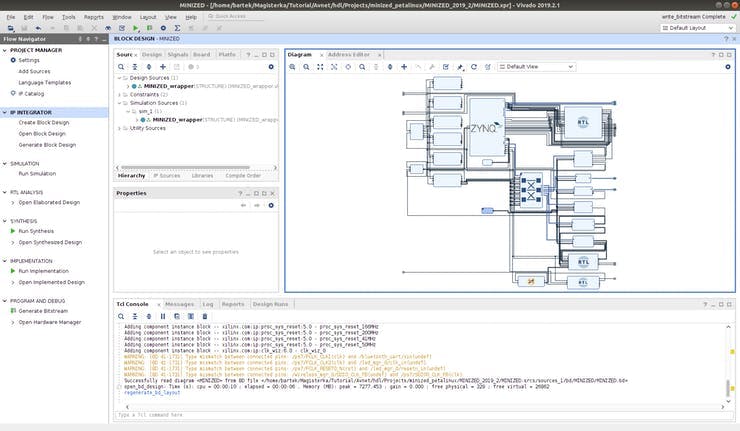Click the green Run Implementation arrow in the main toolbar
This screenshot has height=431, width=740.
click(136, 28)
